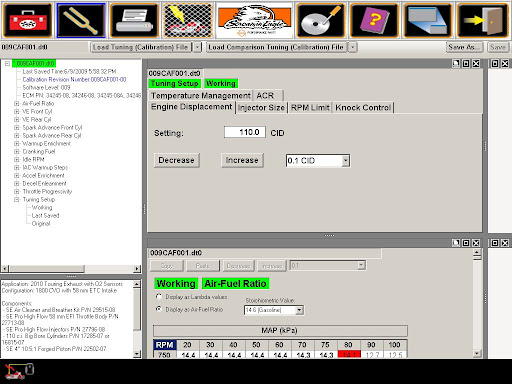Viewport: 512px width, 384px height.
Task: Click the printer icon
Action: click(x=134, y=21)
